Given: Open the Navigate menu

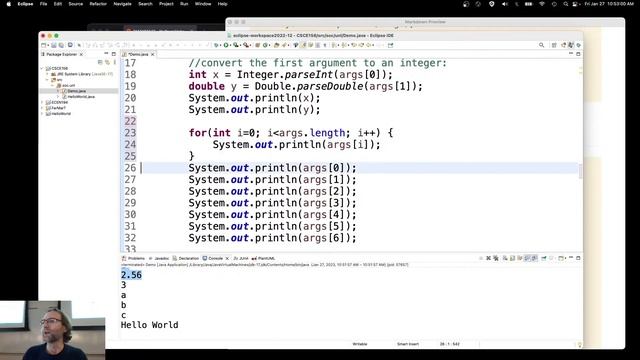Looking at the screenshot, I should click(122, 4).
